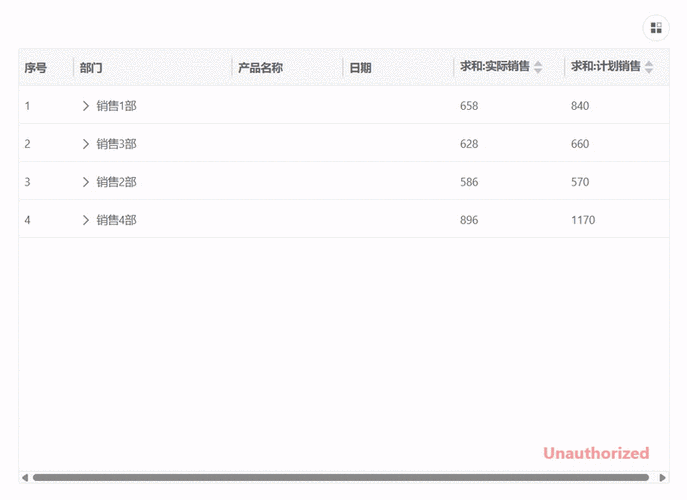Click row number 2 in 序号 column
Image resolution: width=687 pixels, height=500 pixels.
[x=27, y=144]
